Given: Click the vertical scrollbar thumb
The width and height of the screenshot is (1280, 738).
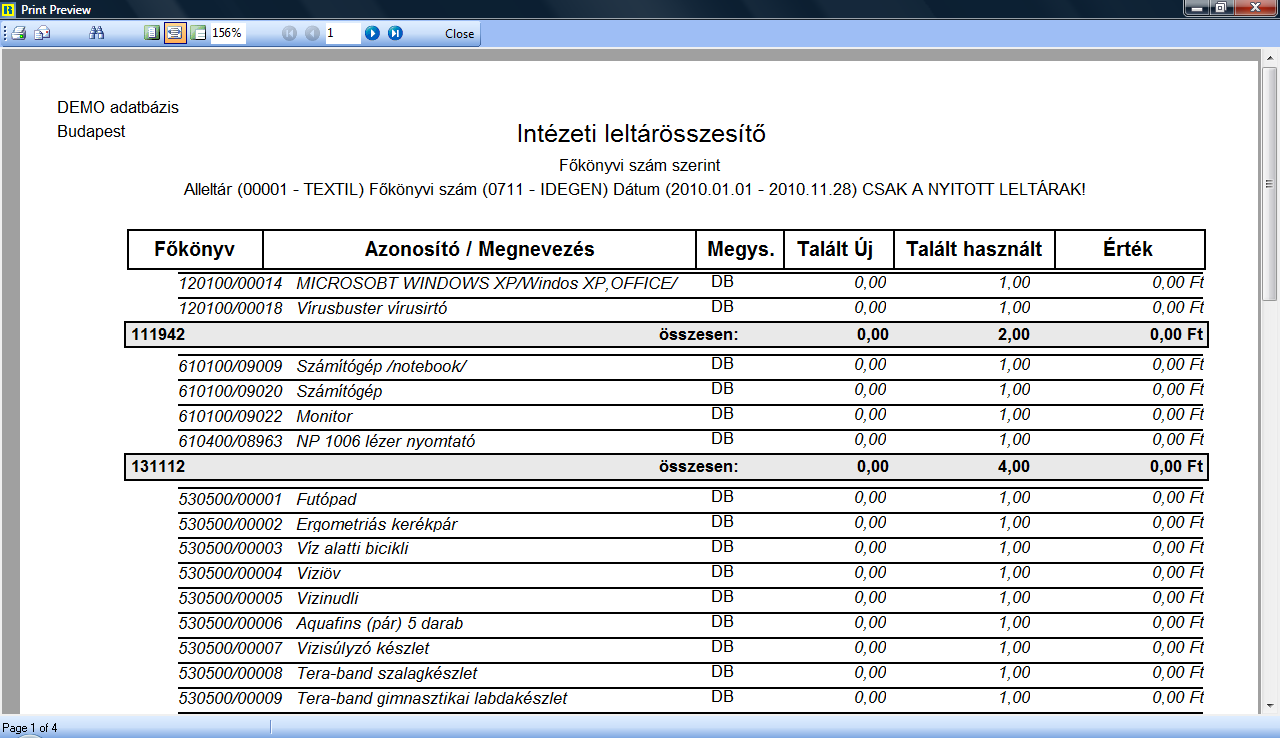Looking at the screenshot, I should pos(1270,185).
